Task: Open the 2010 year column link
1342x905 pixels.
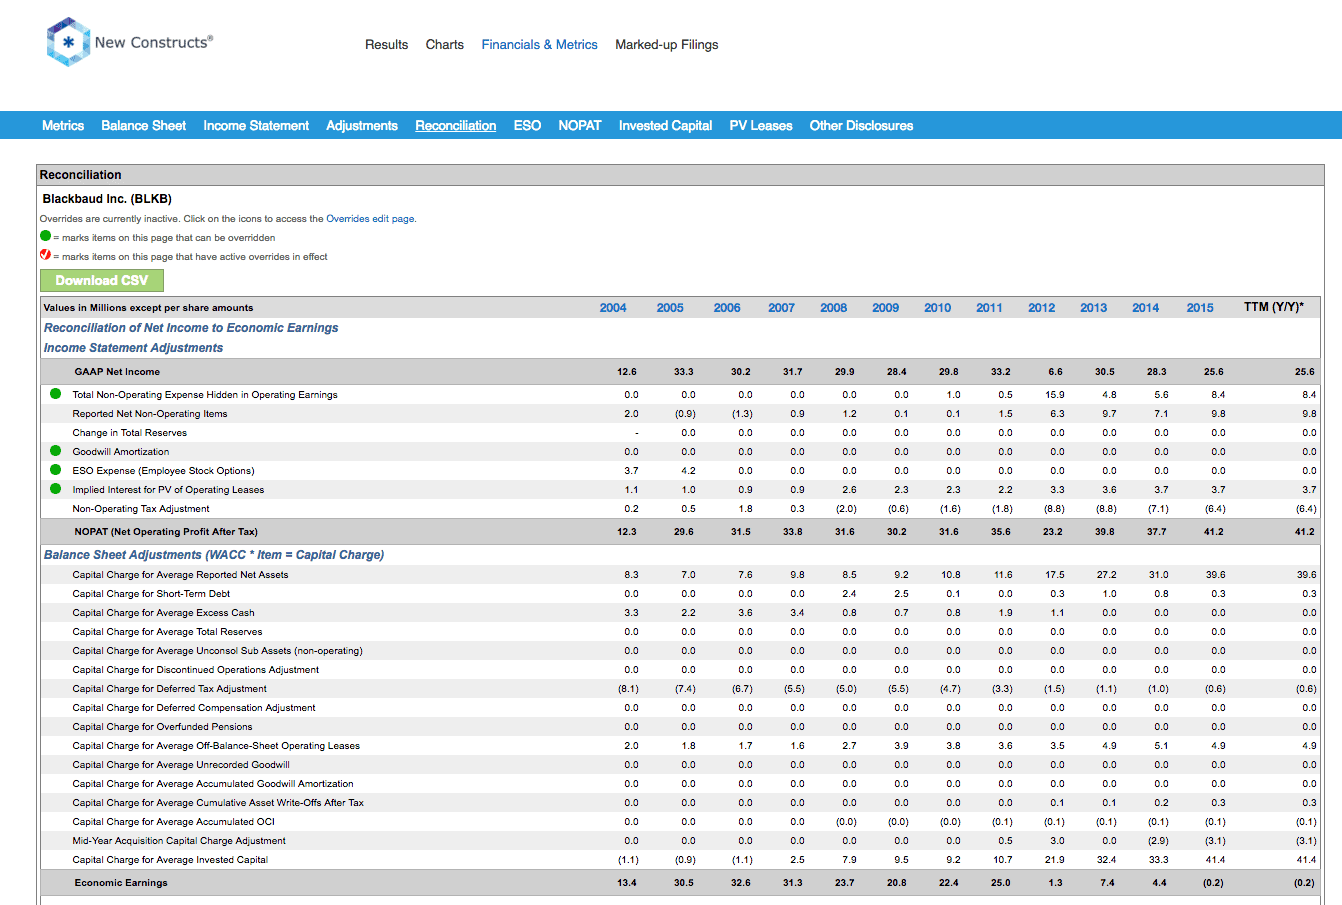Action: pos(938,308)
